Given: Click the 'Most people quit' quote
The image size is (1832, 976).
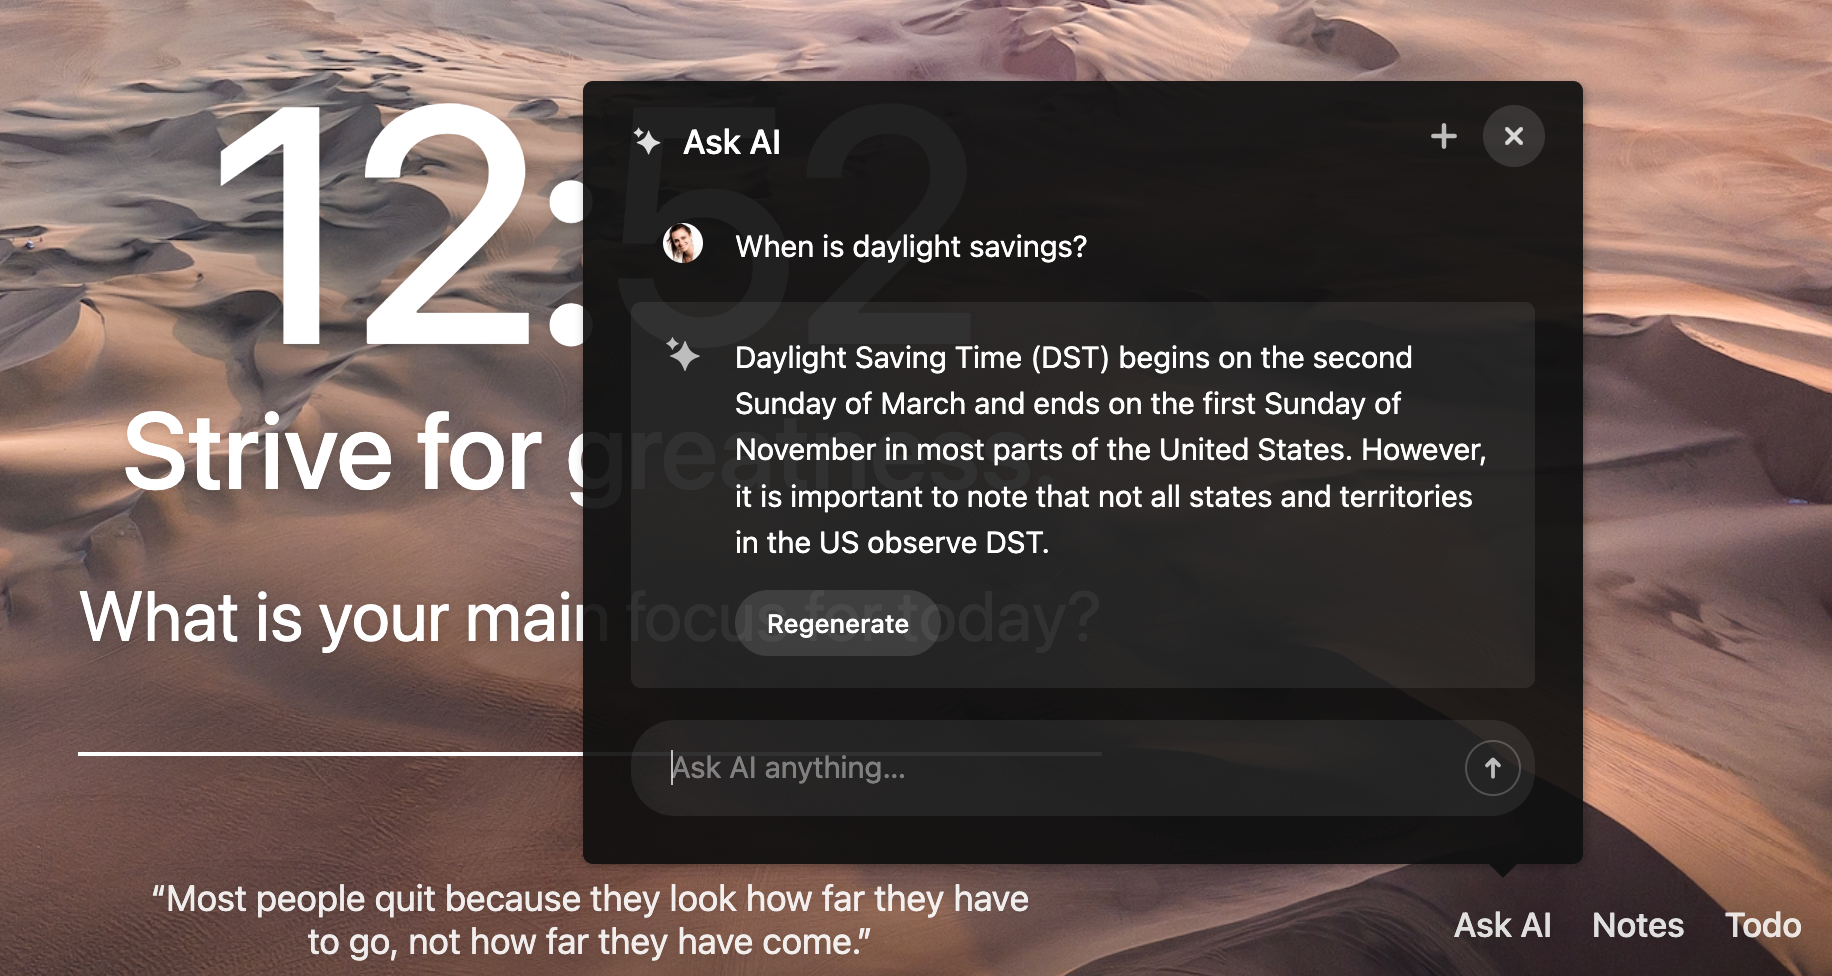Looking at the screenshot, I should 590,920.
